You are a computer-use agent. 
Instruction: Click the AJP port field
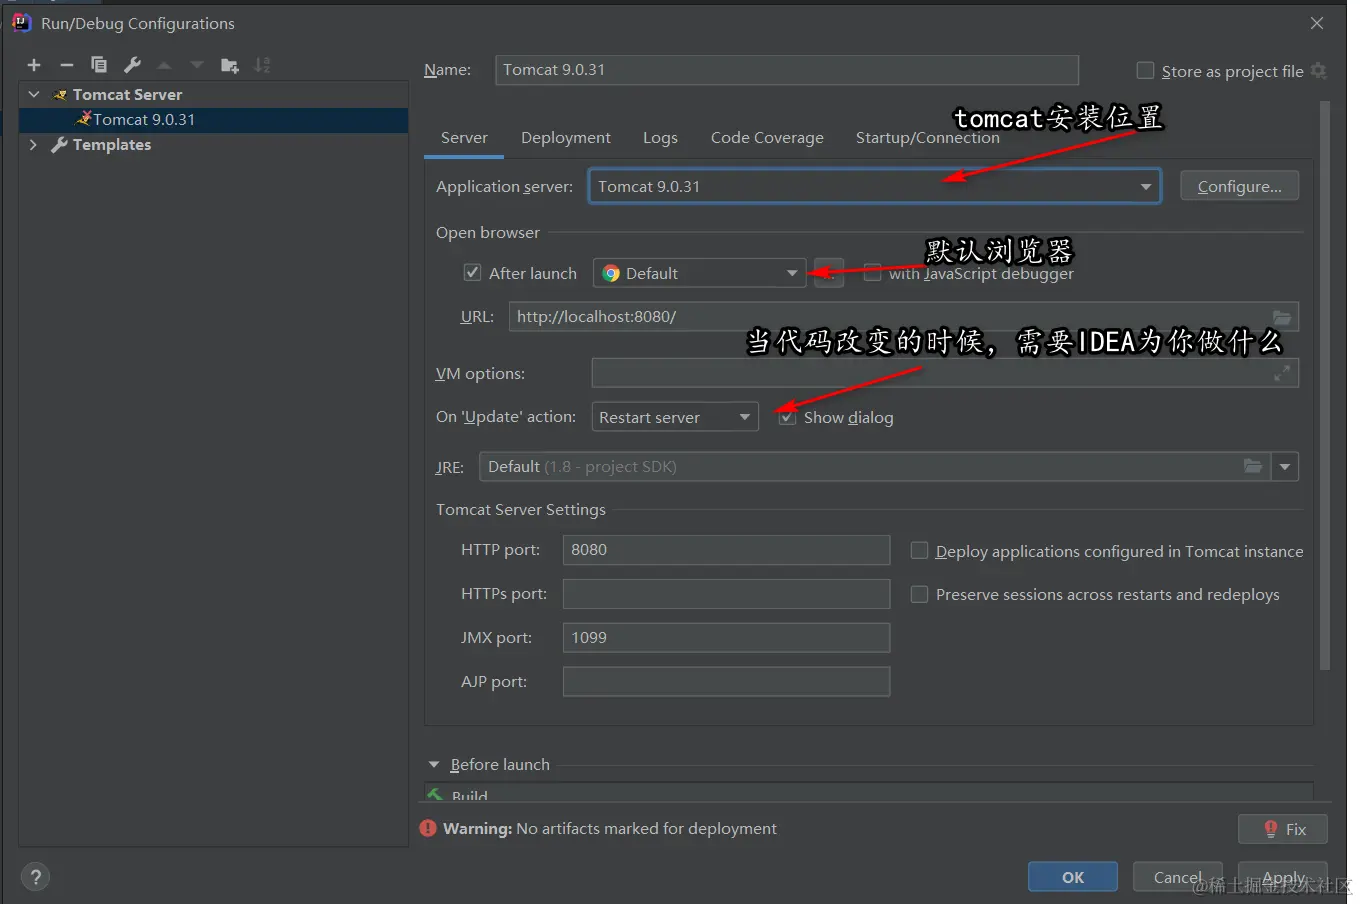(726, 682)
